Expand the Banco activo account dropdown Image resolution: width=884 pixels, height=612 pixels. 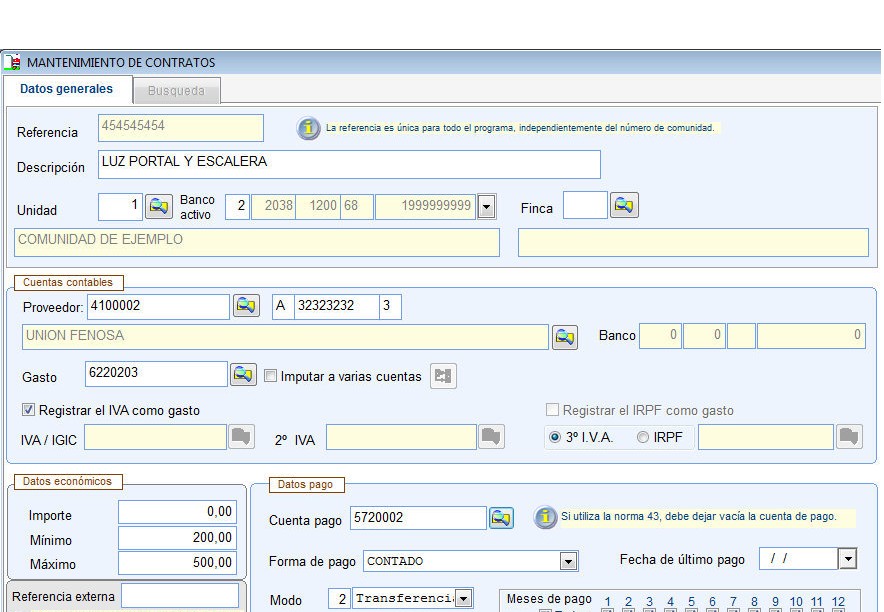pyautogui.click(x=486, y=207)
